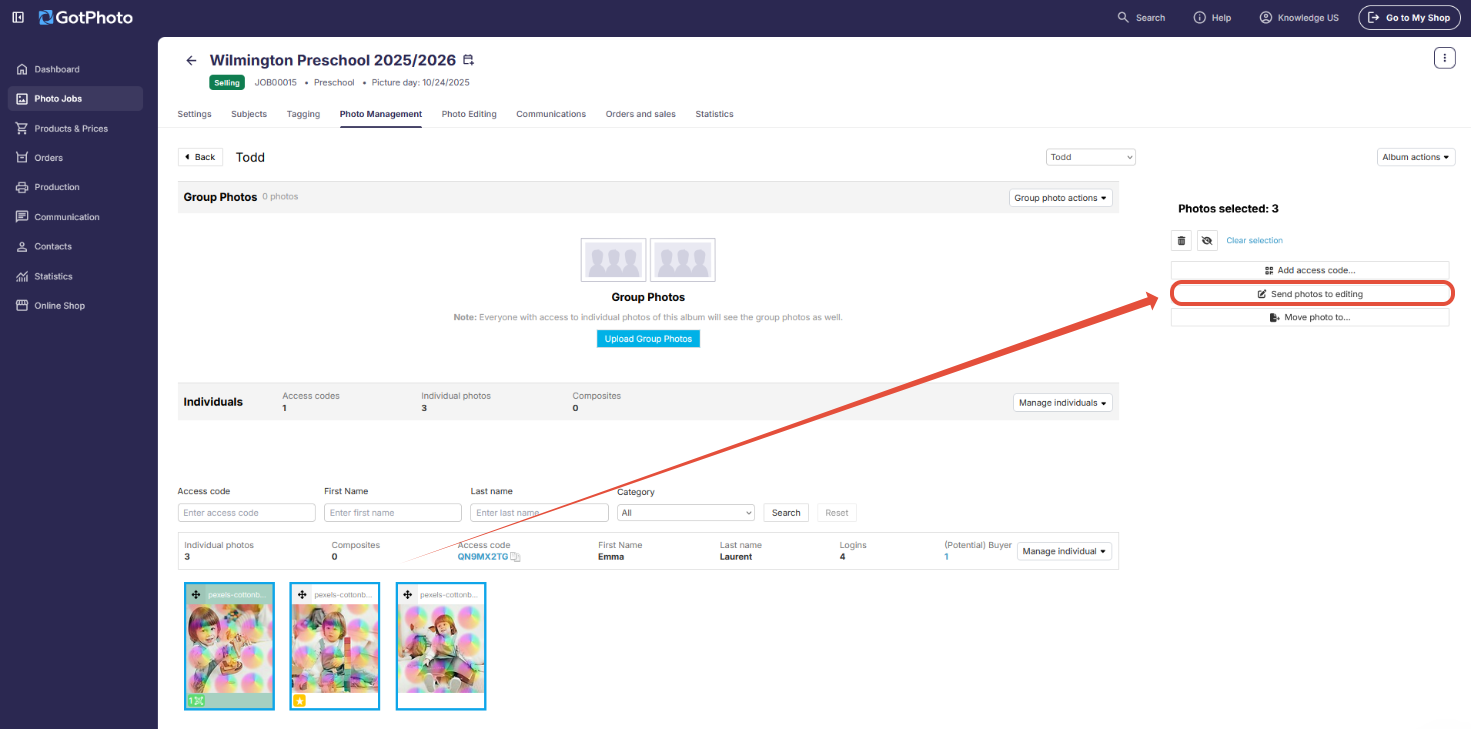Select the second individual photo thumbnail
Image resolution: width=1471 pixels, height=729 pixels.
pos(335,646)
